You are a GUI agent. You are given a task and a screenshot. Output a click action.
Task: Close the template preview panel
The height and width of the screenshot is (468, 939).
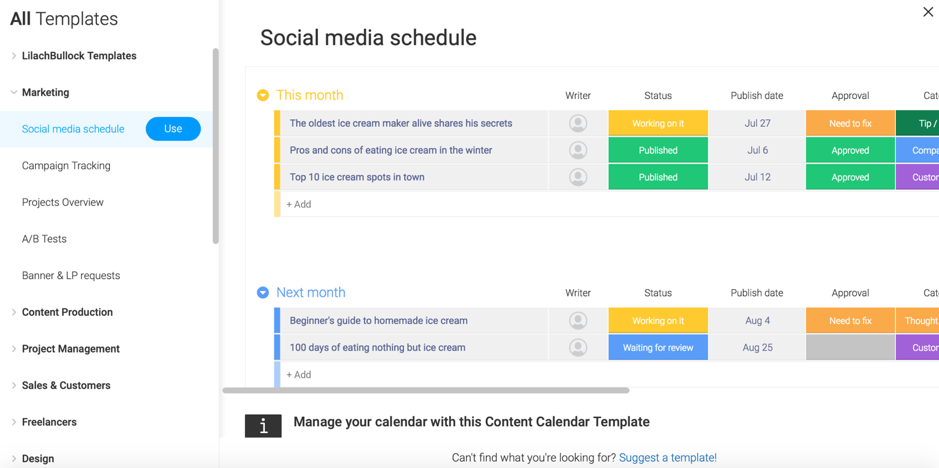pyautogui.click(x=927, y=12)
